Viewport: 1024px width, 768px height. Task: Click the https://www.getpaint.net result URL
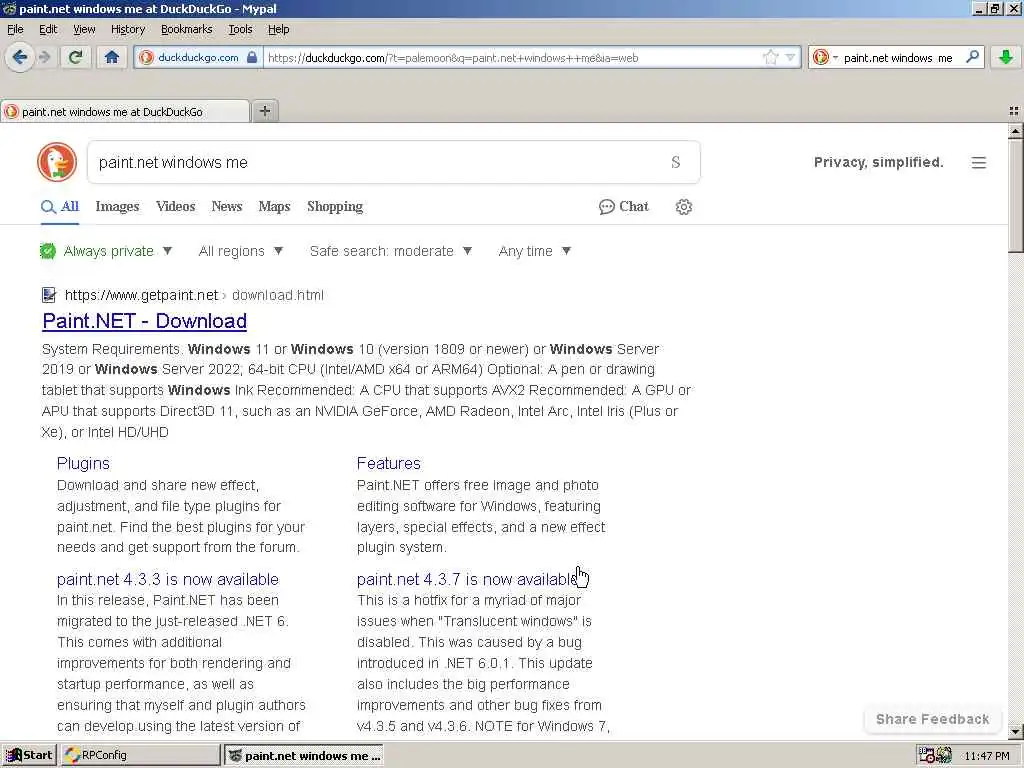[x=141, y=295]
